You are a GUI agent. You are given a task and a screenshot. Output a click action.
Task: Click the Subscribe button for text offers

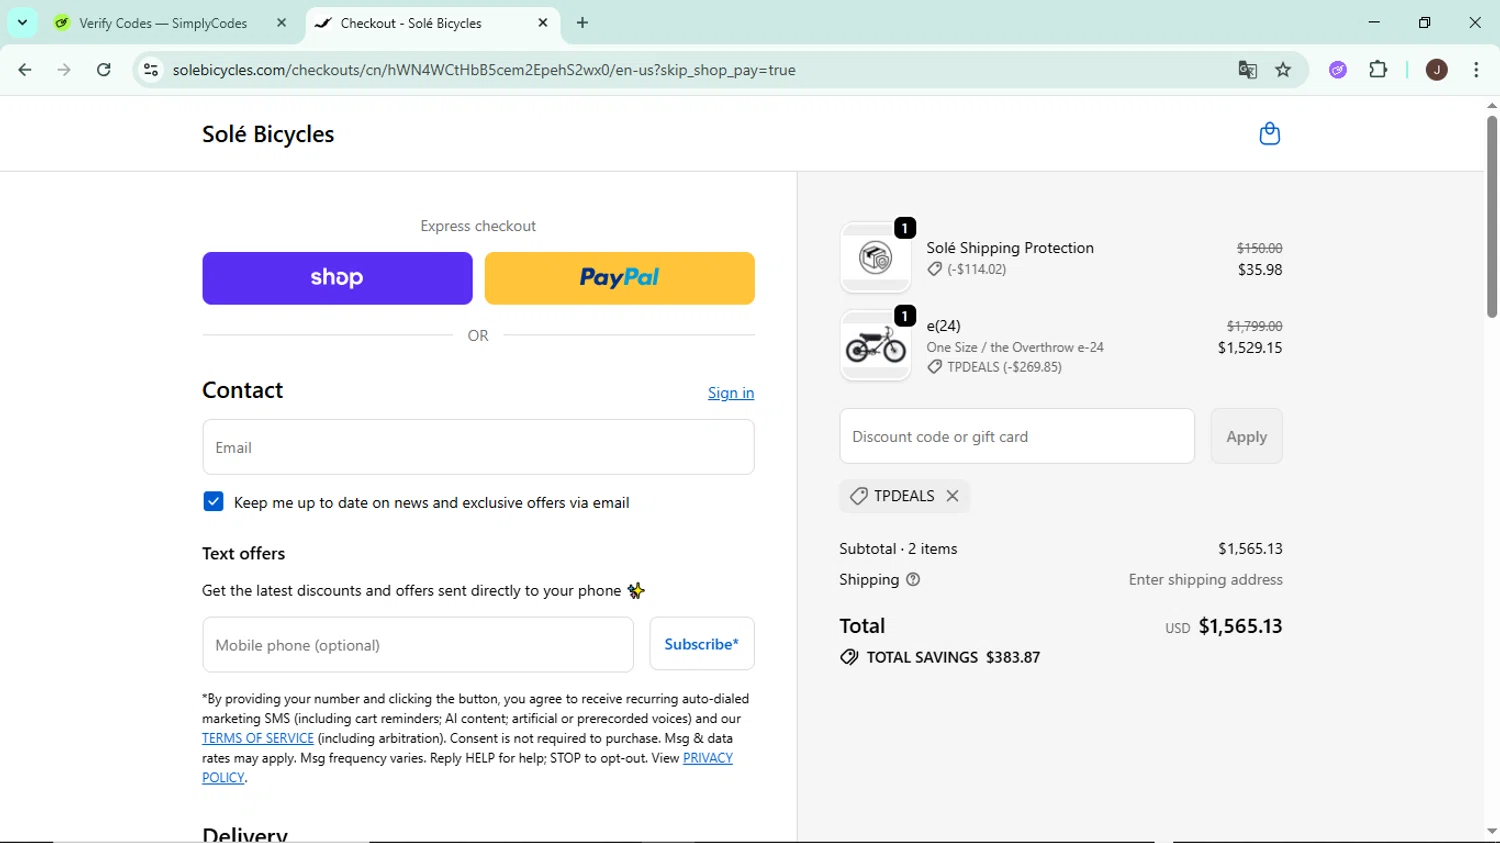[x=702, y=644]
